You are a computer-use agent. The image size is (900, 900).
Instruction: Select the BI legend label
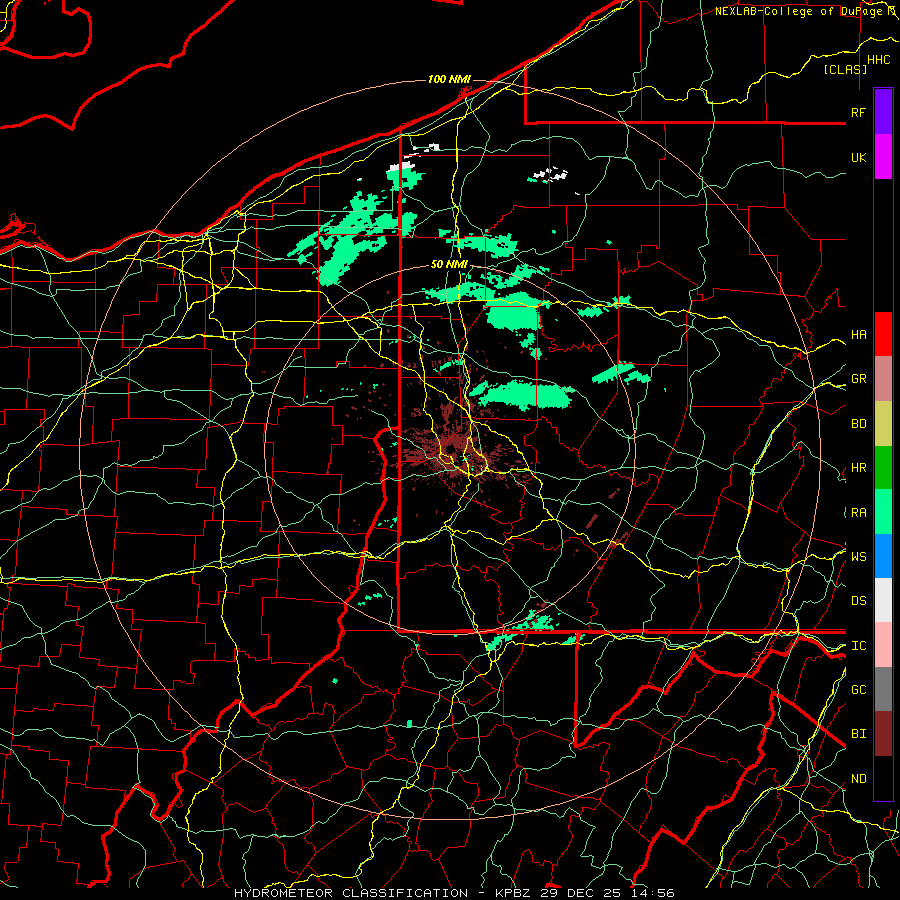coord(858,734)
